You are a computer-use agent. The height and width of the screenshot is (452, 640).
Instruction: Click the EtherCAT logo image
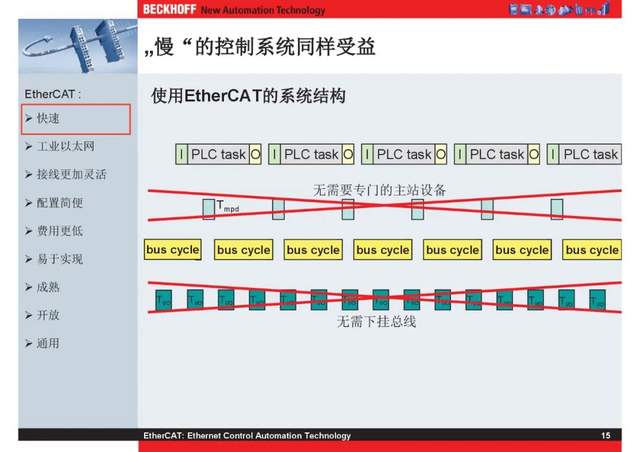78,46
